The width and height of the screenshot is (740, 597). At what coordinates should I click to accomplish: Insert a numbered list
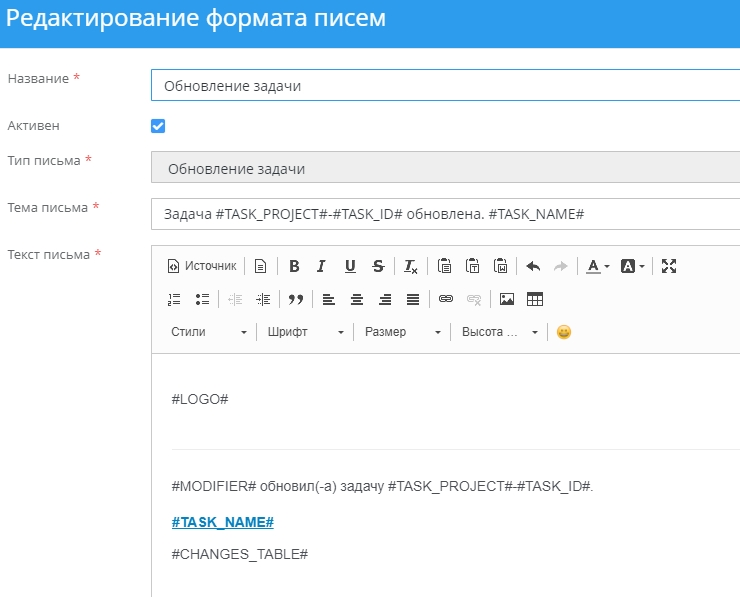[174, 299]
